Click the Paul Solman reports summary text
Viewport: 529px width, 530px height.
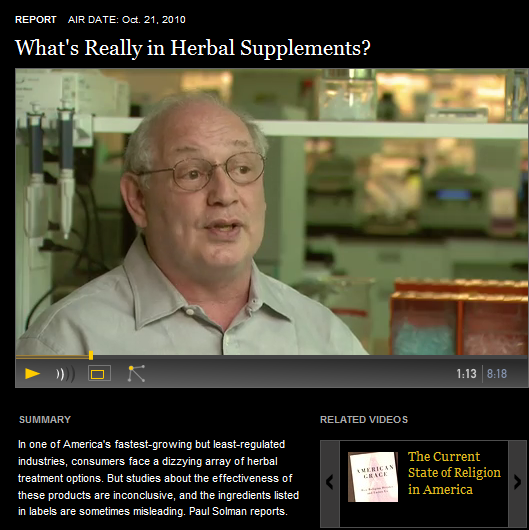click(238, 511)
